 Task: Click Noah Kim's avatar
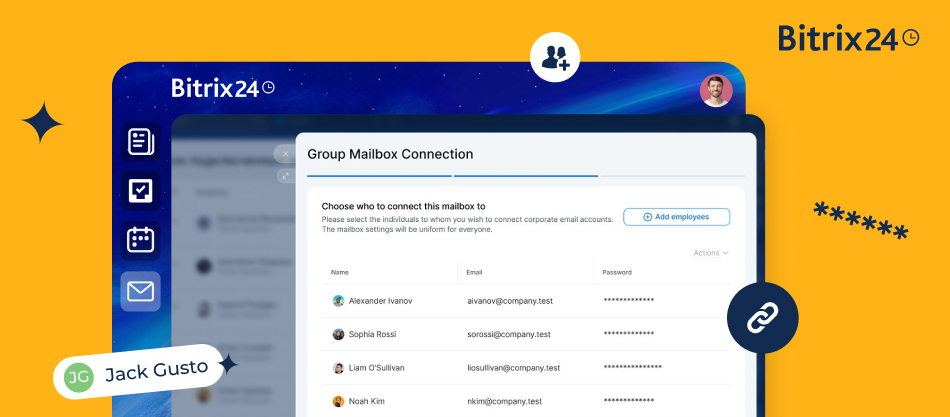pyautogui.click(x=338, y=402)
